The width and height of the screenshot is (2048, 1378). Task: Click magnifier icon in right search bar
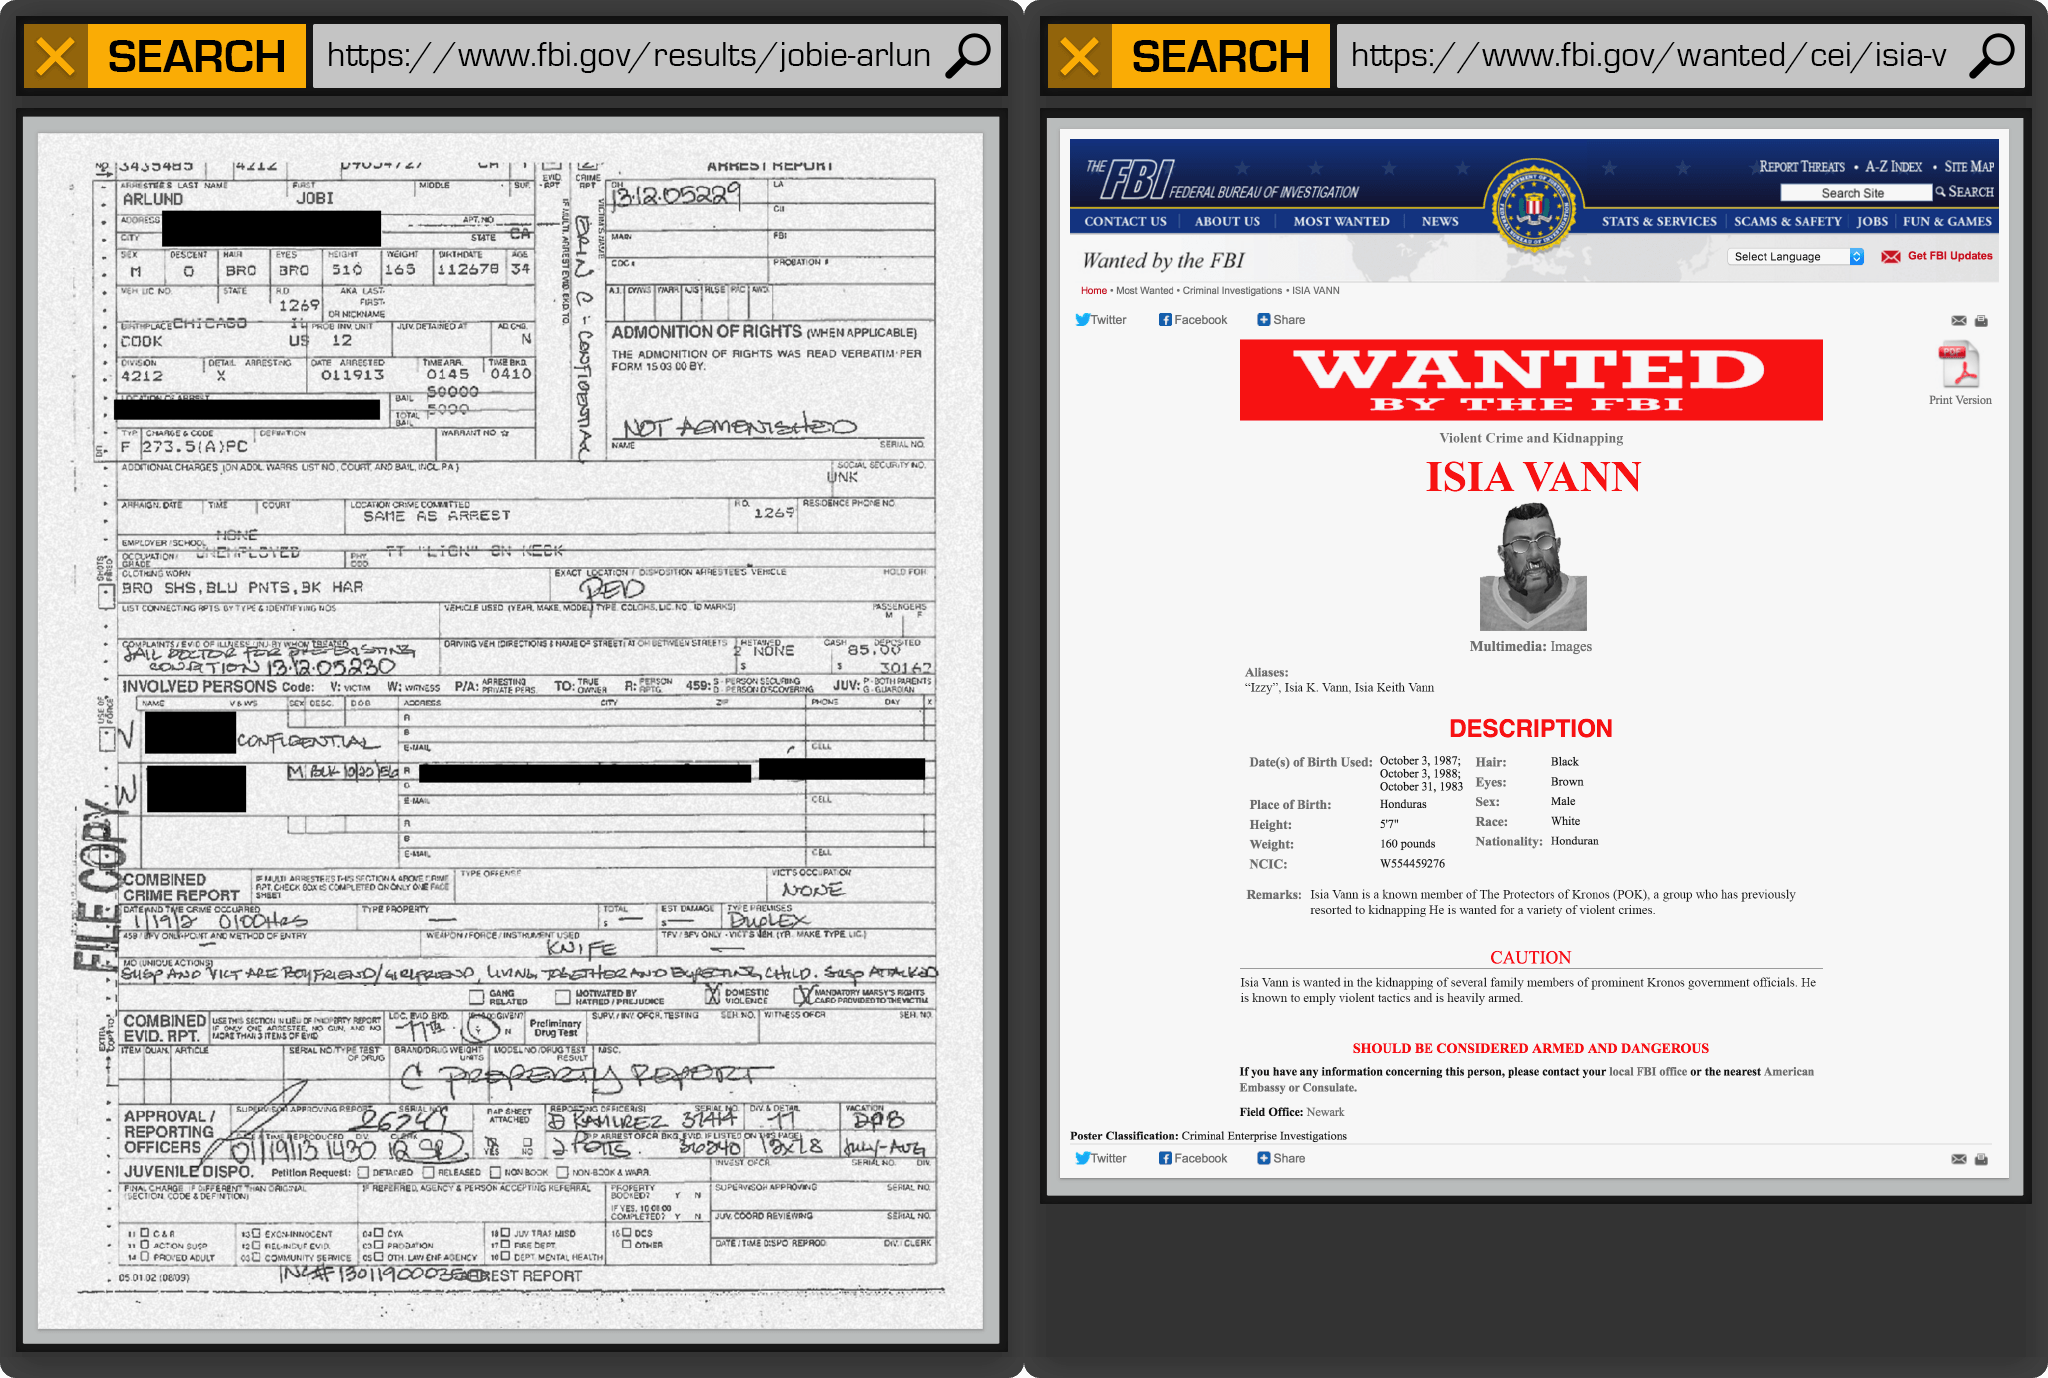coord(1991,56)
